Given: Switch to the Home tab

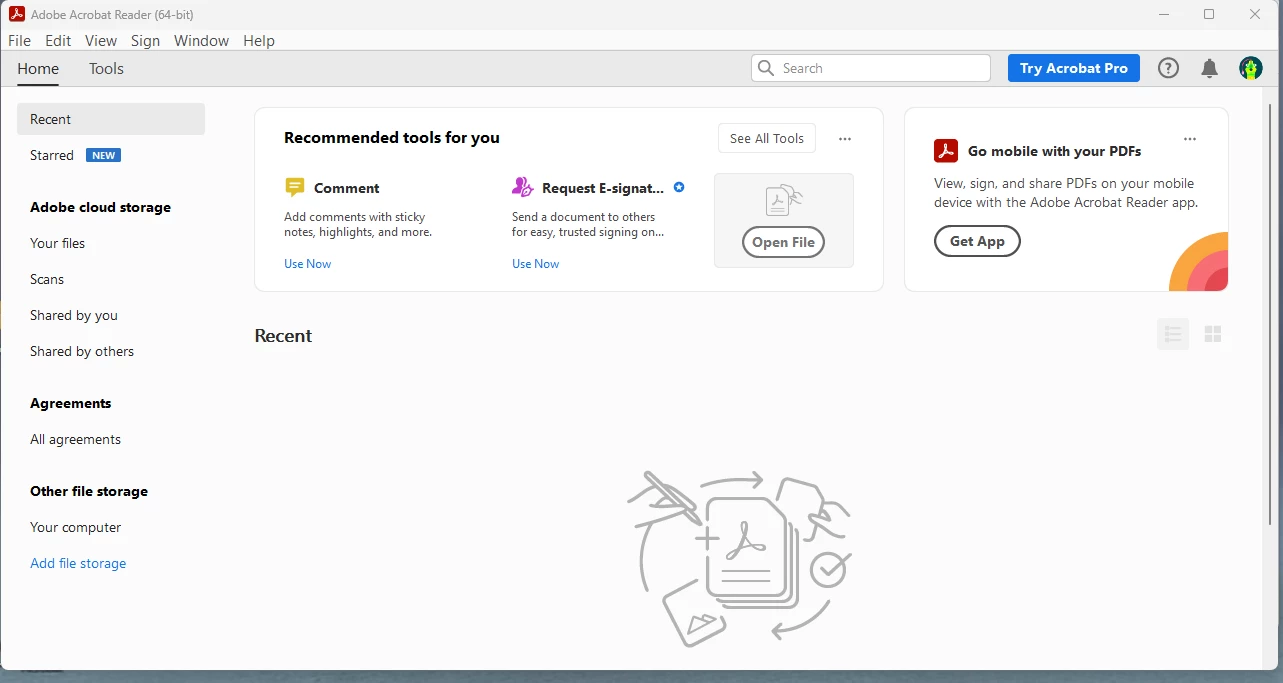Looking at the screenshot, I should tap(38, 69).
